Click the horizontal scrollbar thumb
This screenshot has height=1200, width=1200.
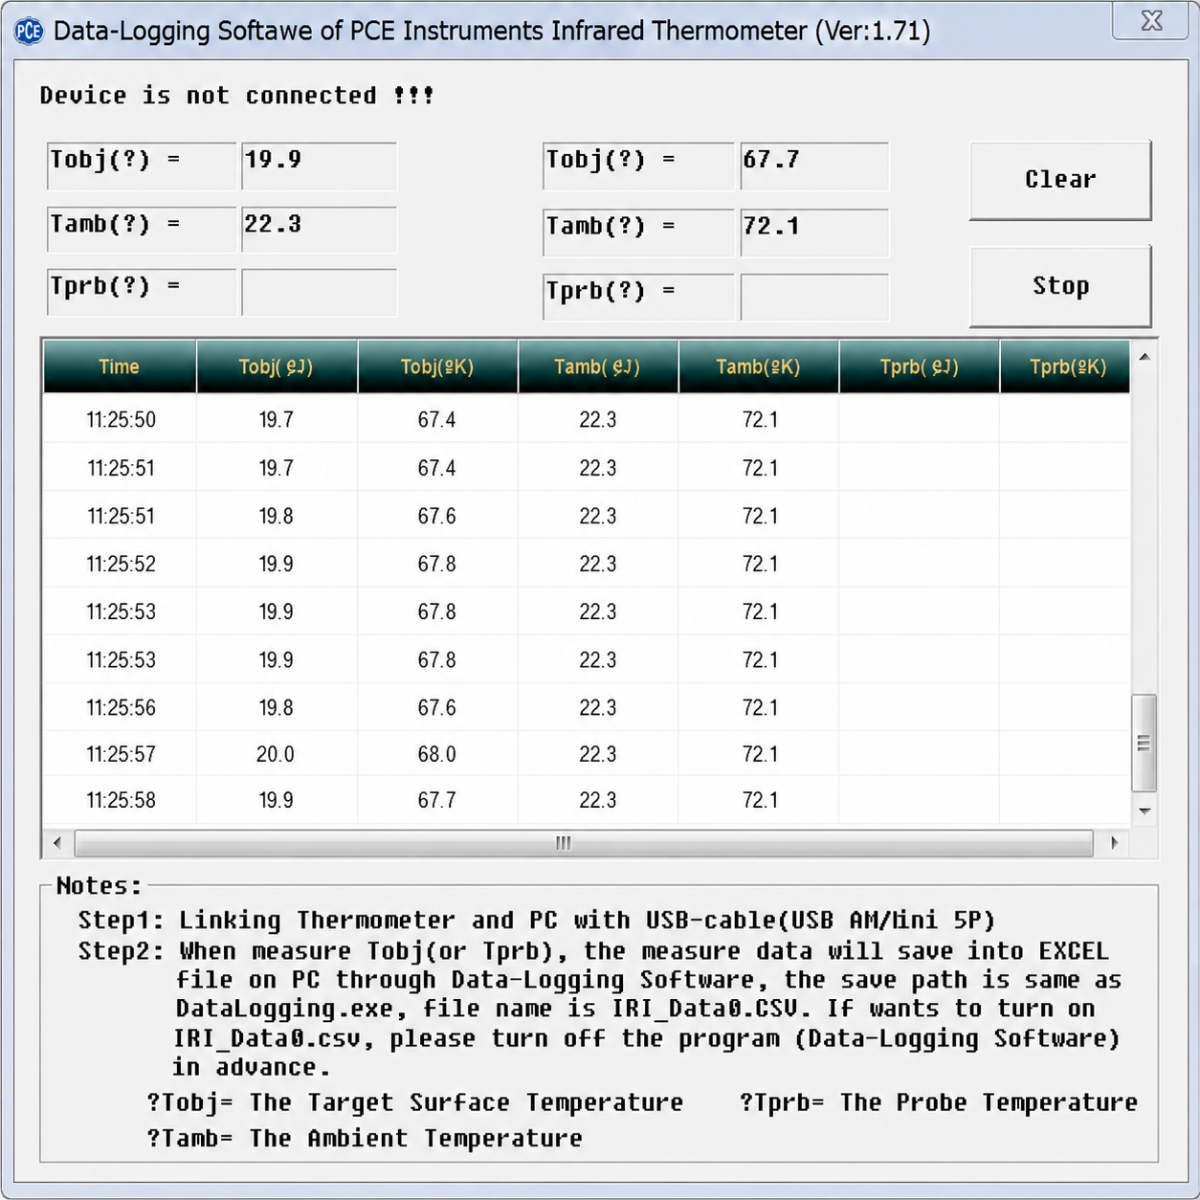pos(583,843)
